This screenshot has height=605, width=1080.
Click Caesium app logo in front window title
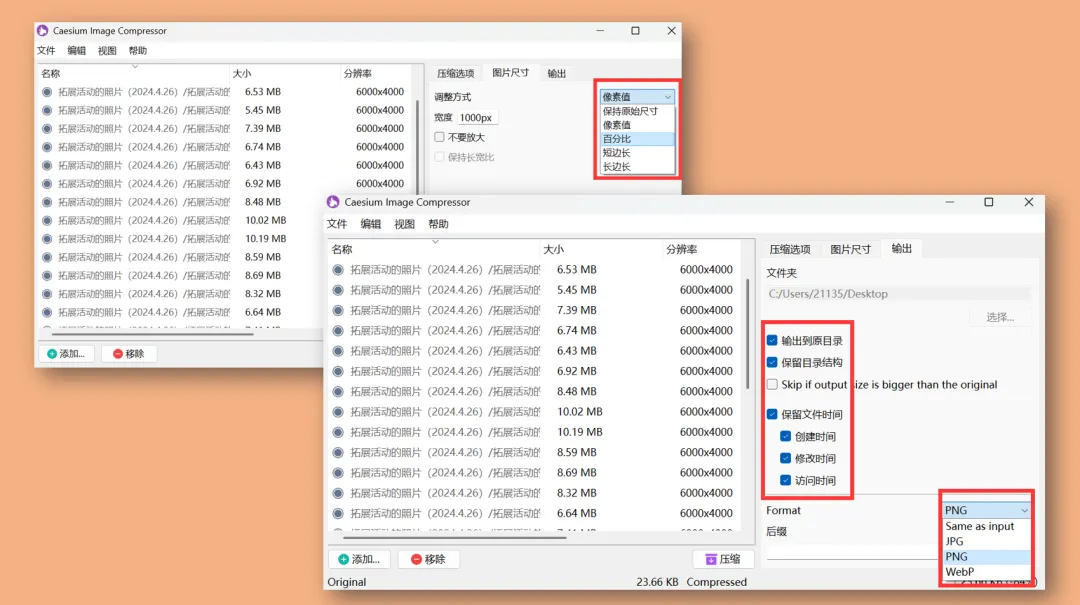(x=333, y=202)
